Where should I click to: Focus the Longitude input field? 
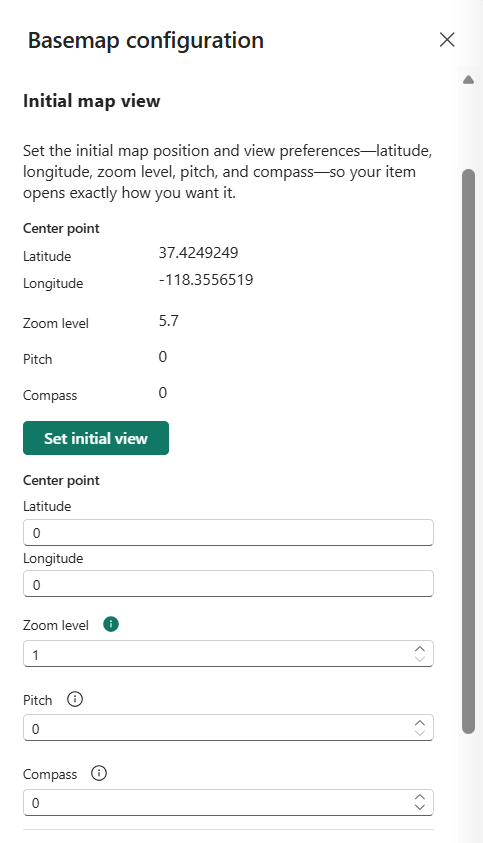pos(228,584)
